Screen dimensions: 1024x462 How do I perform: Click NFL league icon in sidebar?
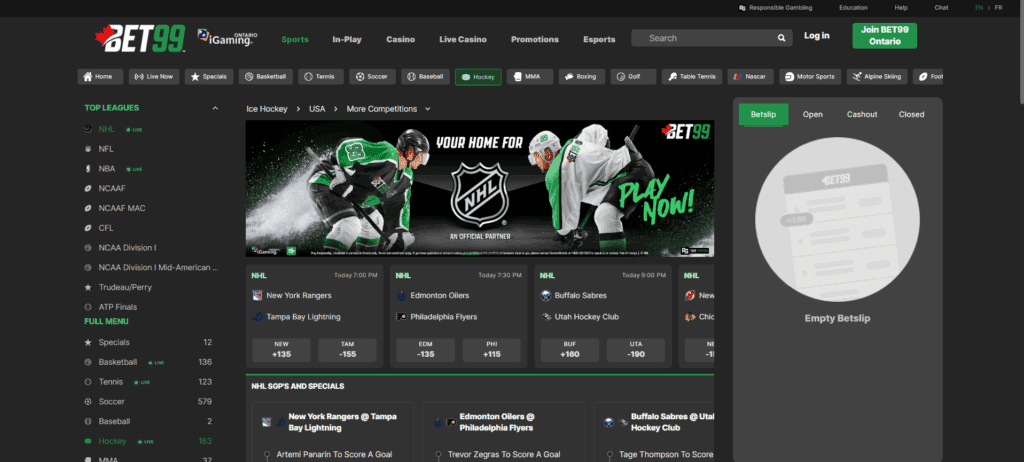coord(88,149)
